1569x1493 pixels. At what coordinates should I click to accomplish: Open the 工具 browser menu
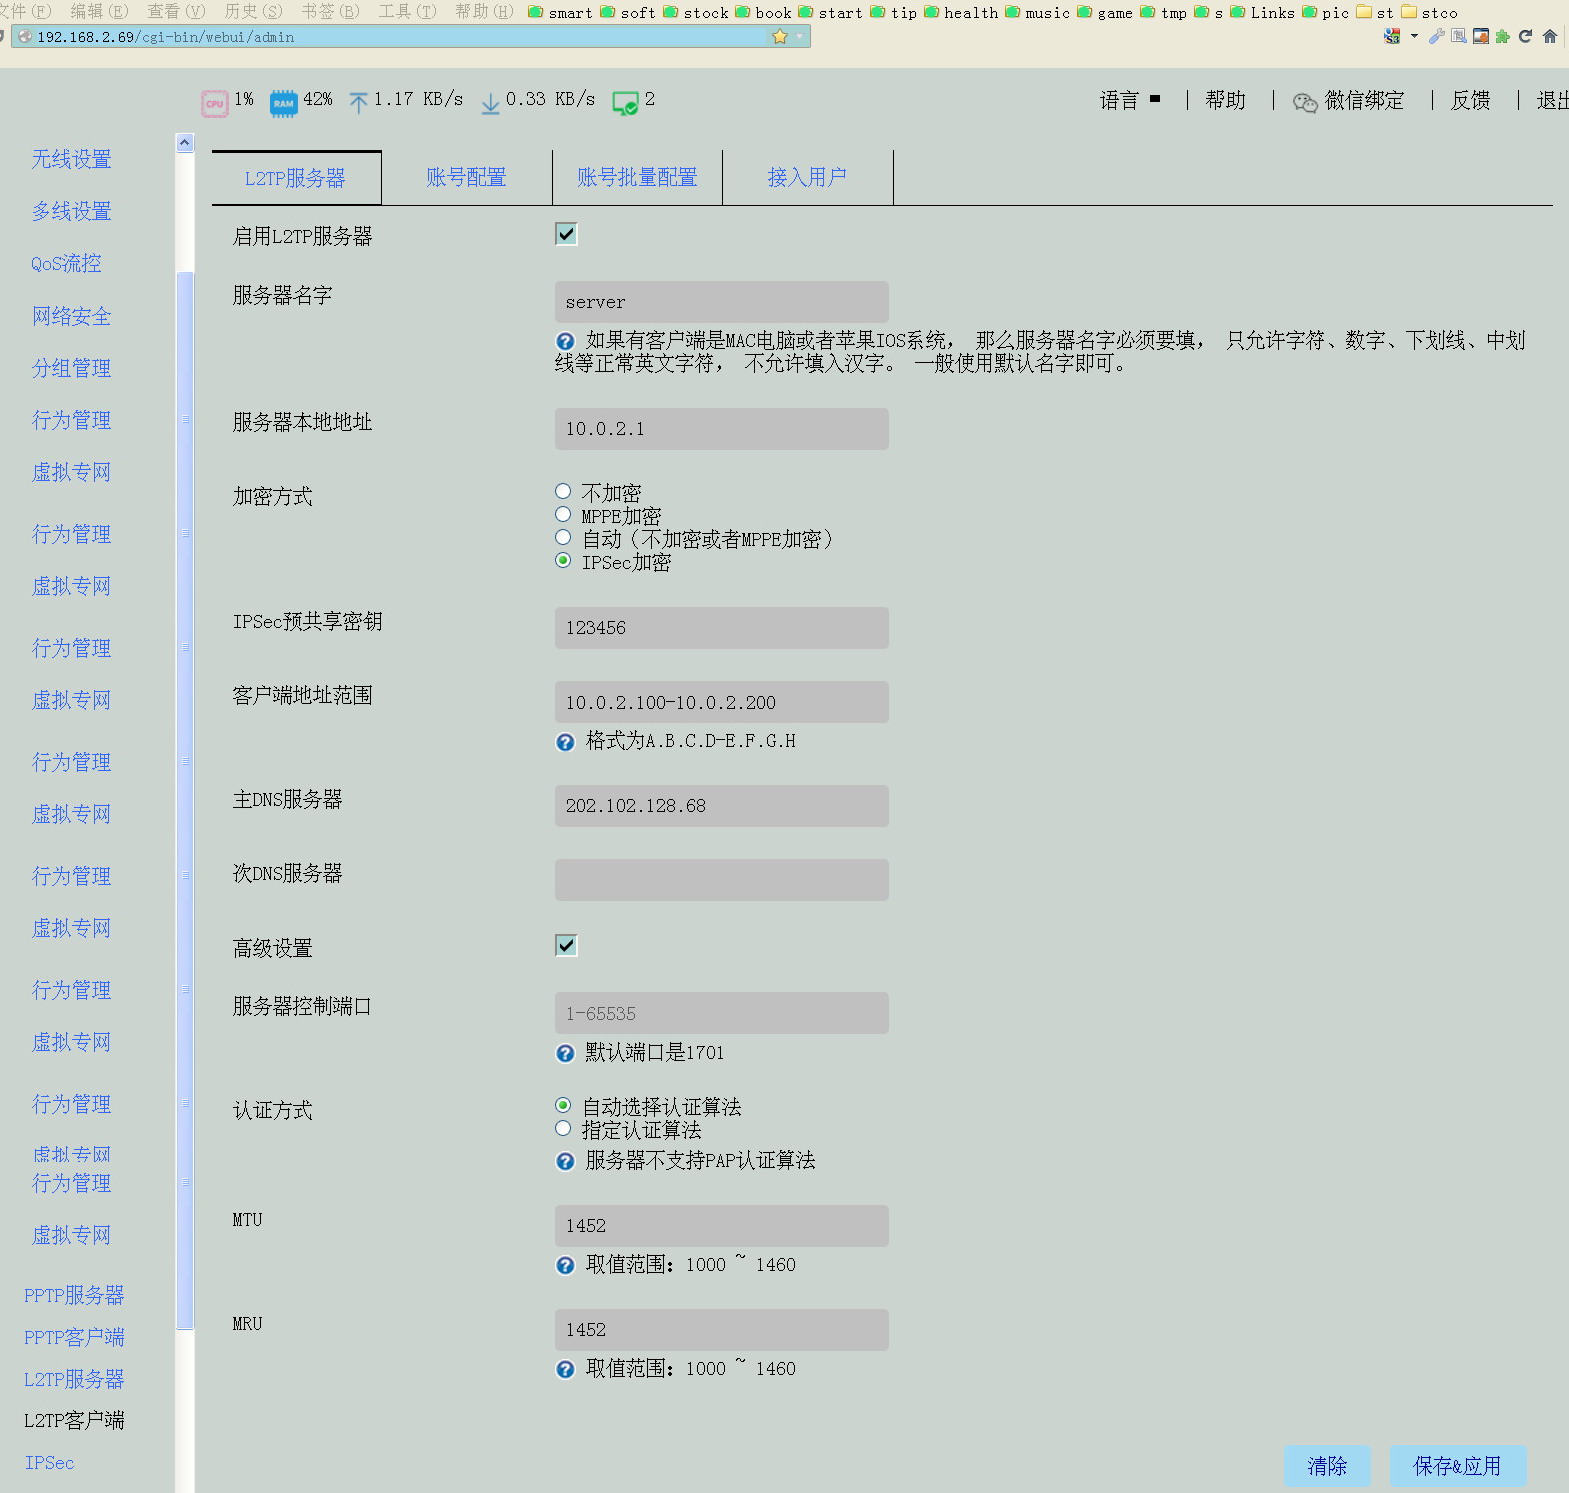(407, 11)
